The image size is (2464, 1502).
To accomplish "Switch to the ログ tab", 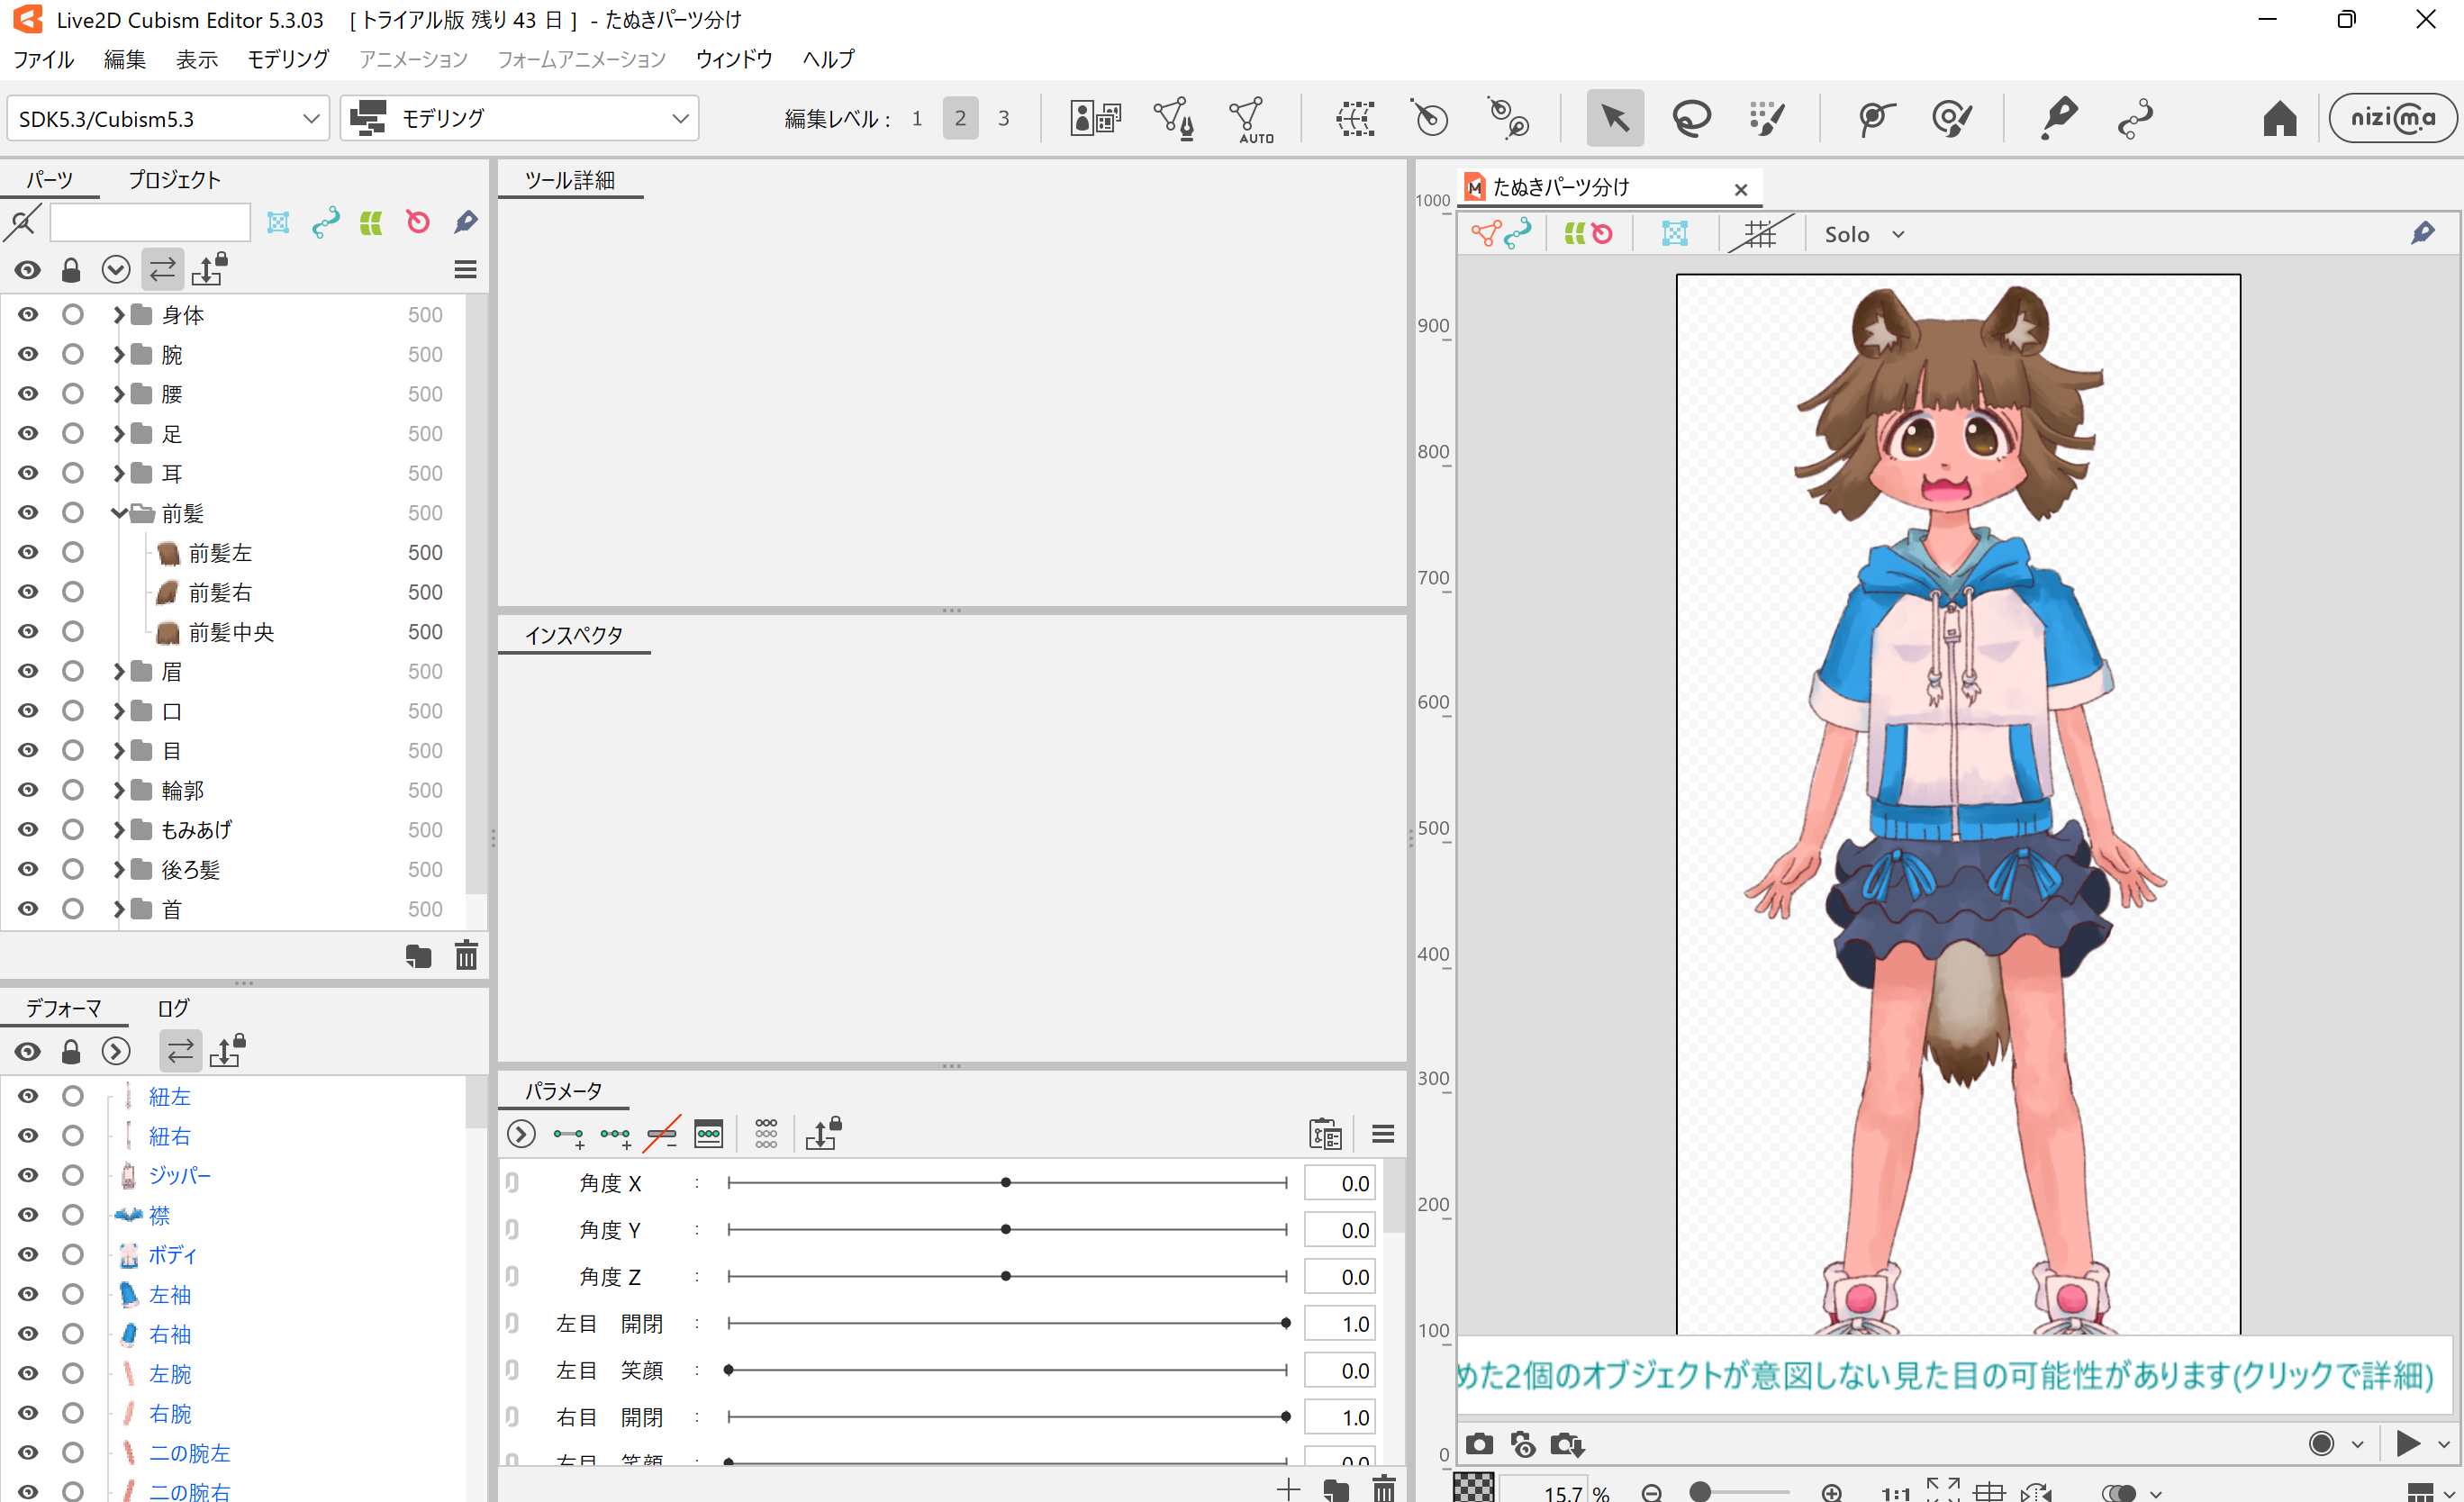I will tap(173, 1008).
